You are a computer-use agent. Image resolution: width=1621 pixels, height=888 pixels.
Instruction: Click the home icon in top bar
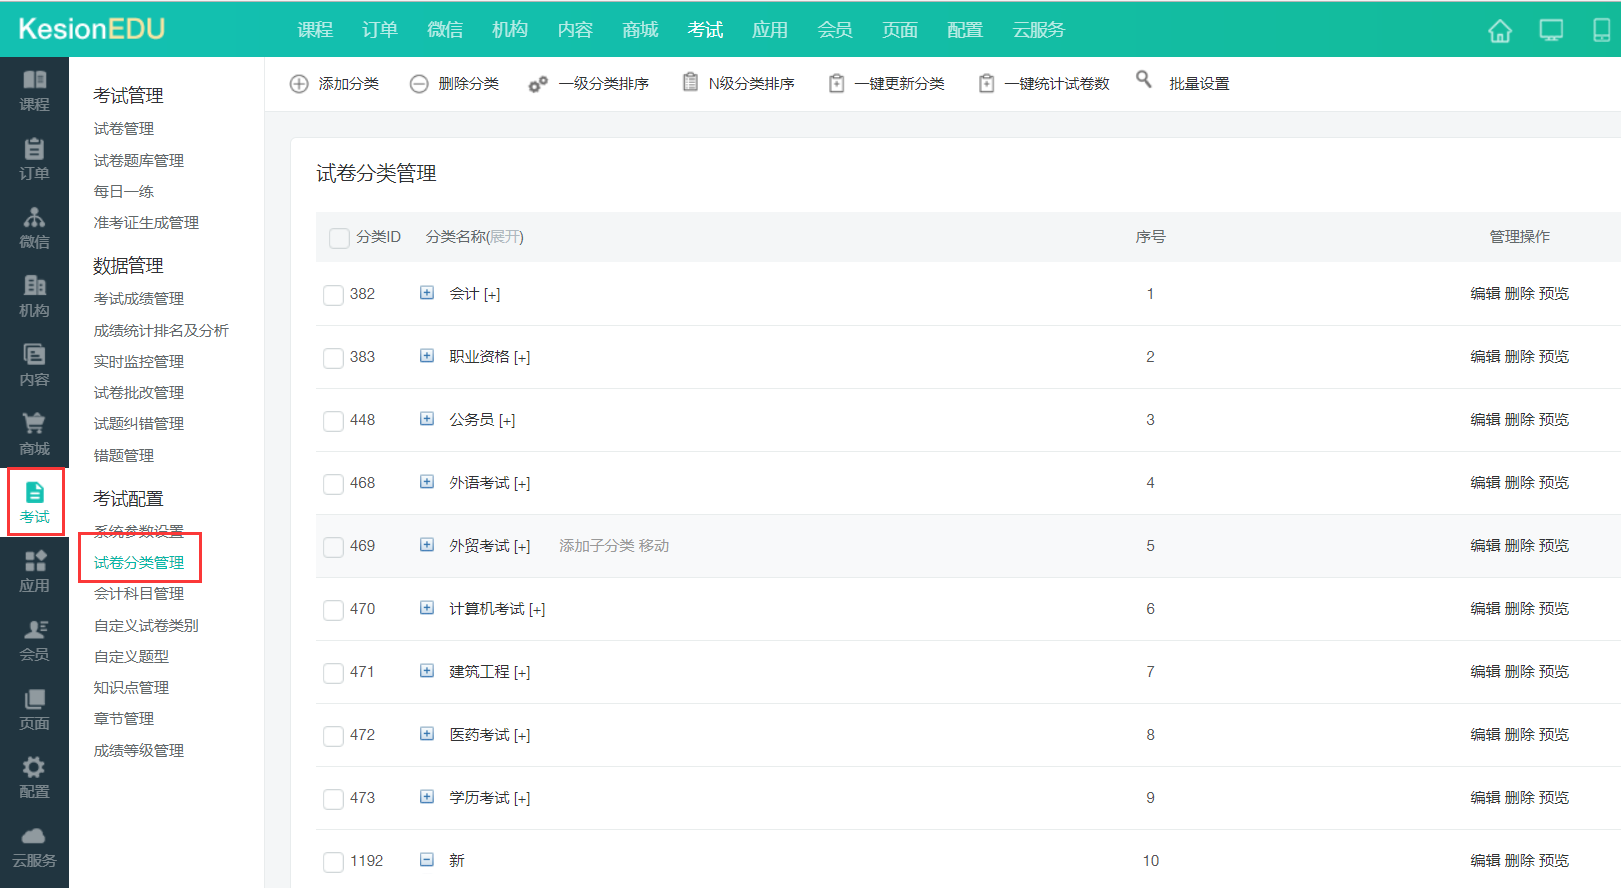(x=1499, y=31)
